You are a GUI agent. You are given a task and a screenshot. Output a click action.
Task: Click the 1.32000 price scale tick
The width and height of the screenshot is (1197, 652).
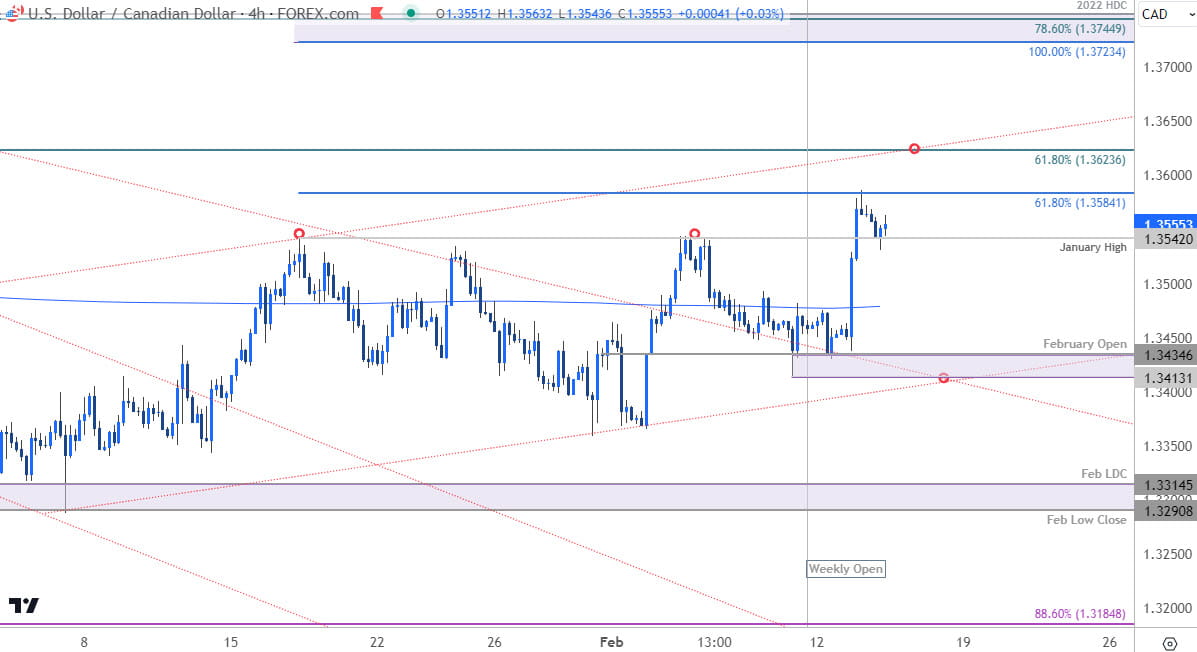coord(1166,608)
